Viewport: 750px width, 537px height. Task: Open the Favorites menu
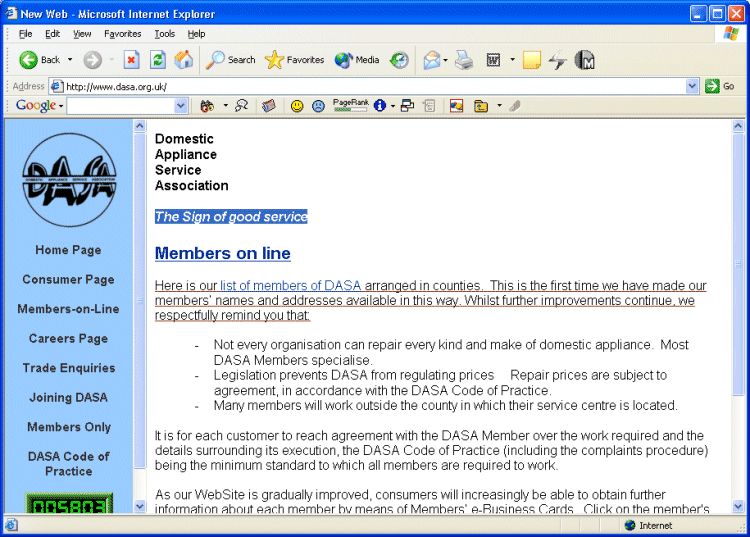122,34
